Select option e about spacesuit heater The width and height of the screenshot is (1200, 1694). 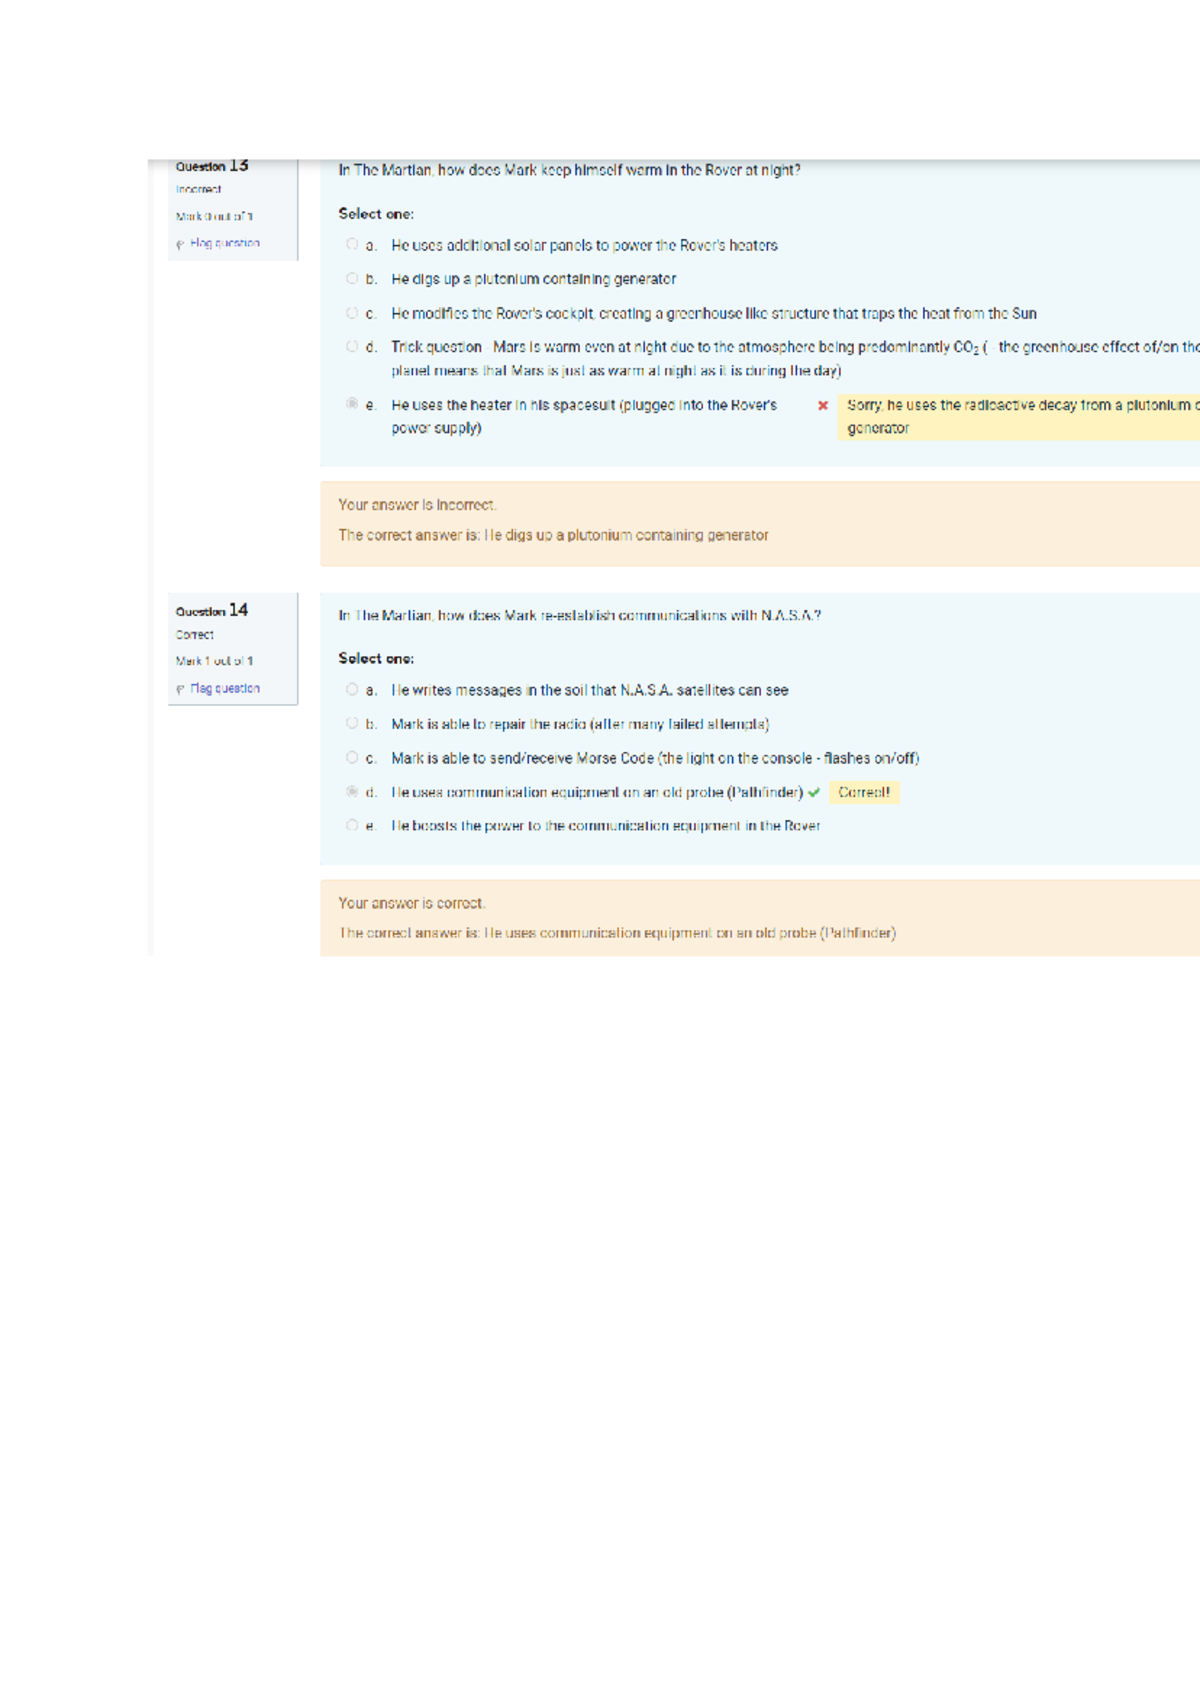[352, 404]
